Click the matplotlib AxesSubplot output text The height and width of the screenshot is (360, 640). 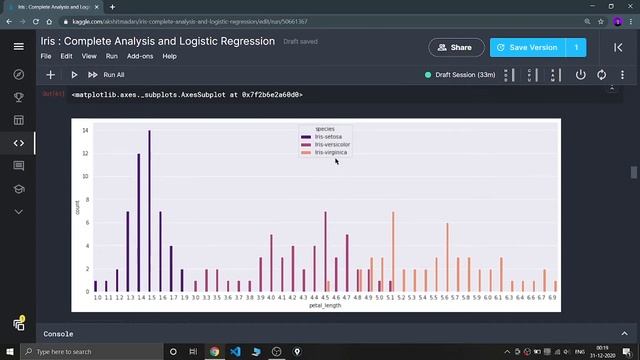(x=187, y=95)
